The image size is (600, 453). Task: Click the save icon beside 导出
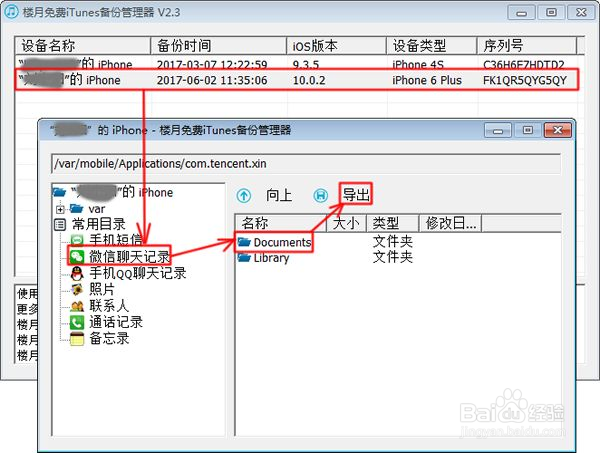tap(321, 196)
